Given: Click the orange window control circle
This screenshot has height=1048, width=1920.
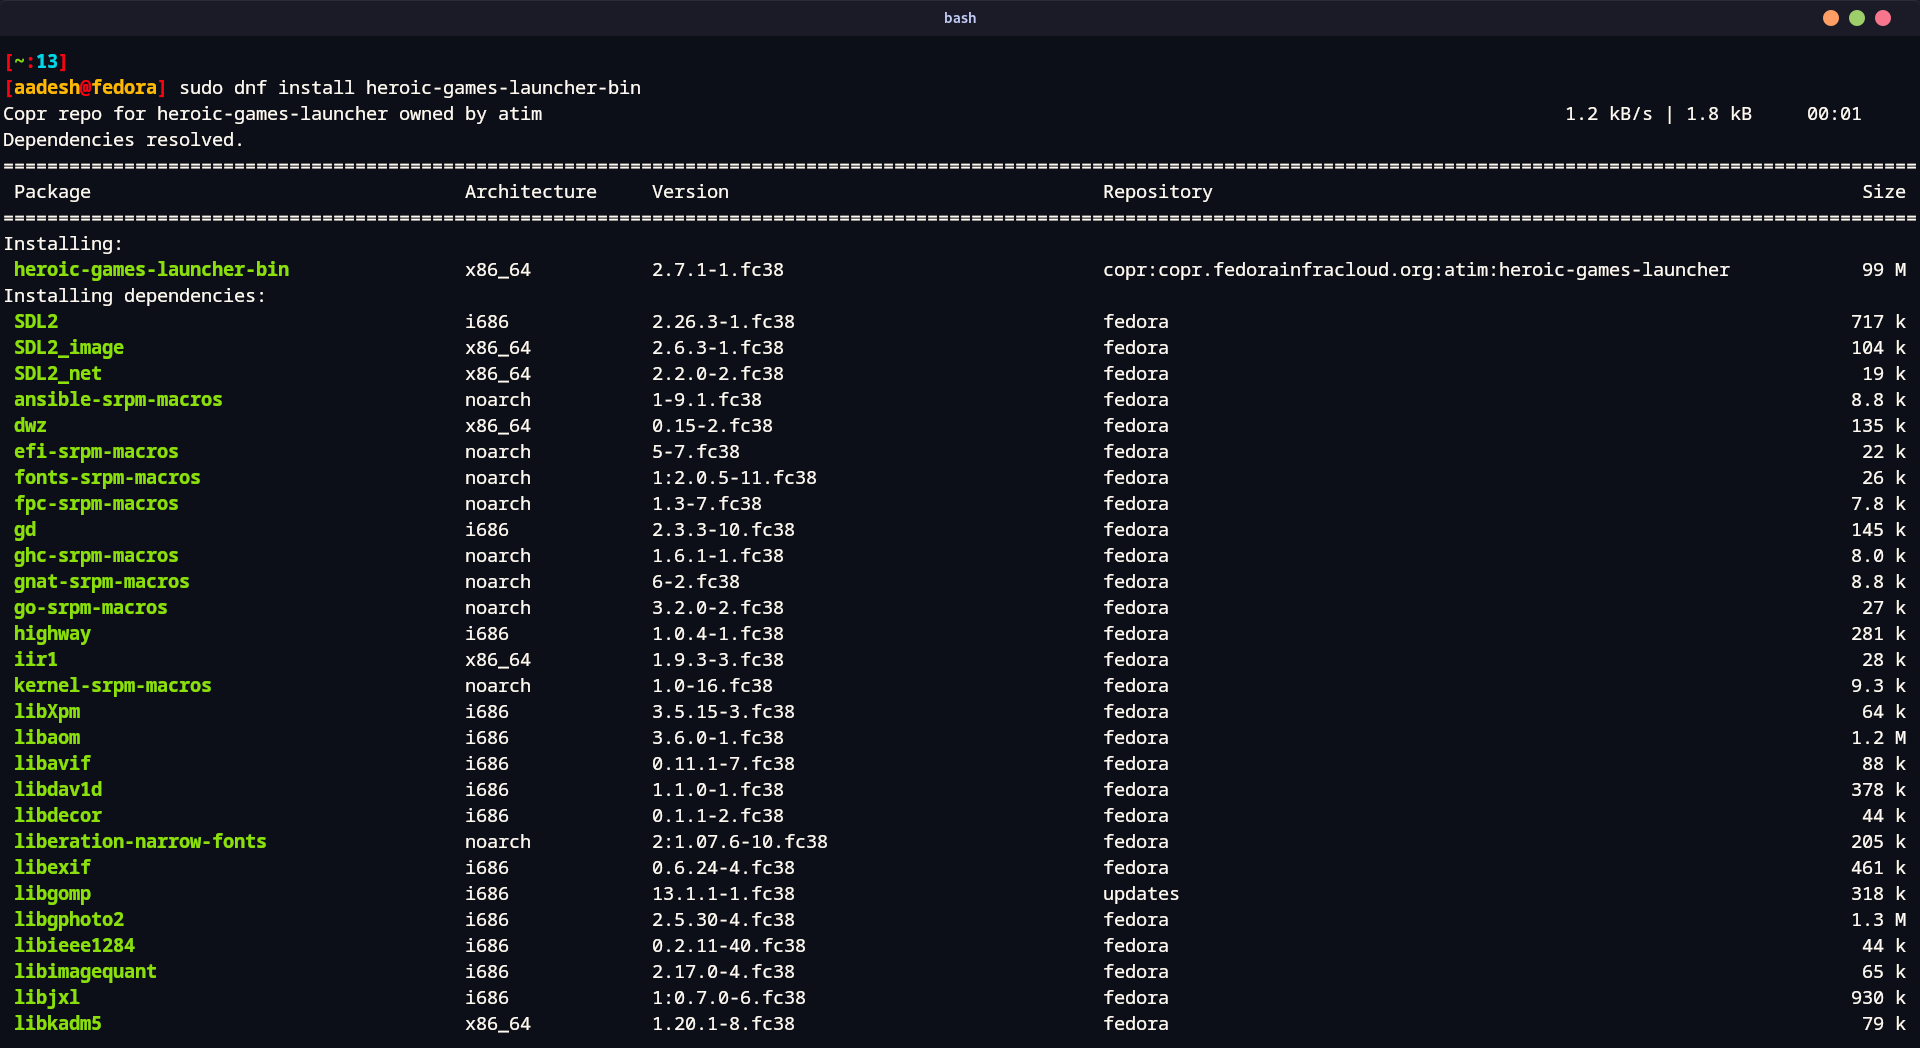Looking at the screenshot, I should click(x=1830, y=18).
